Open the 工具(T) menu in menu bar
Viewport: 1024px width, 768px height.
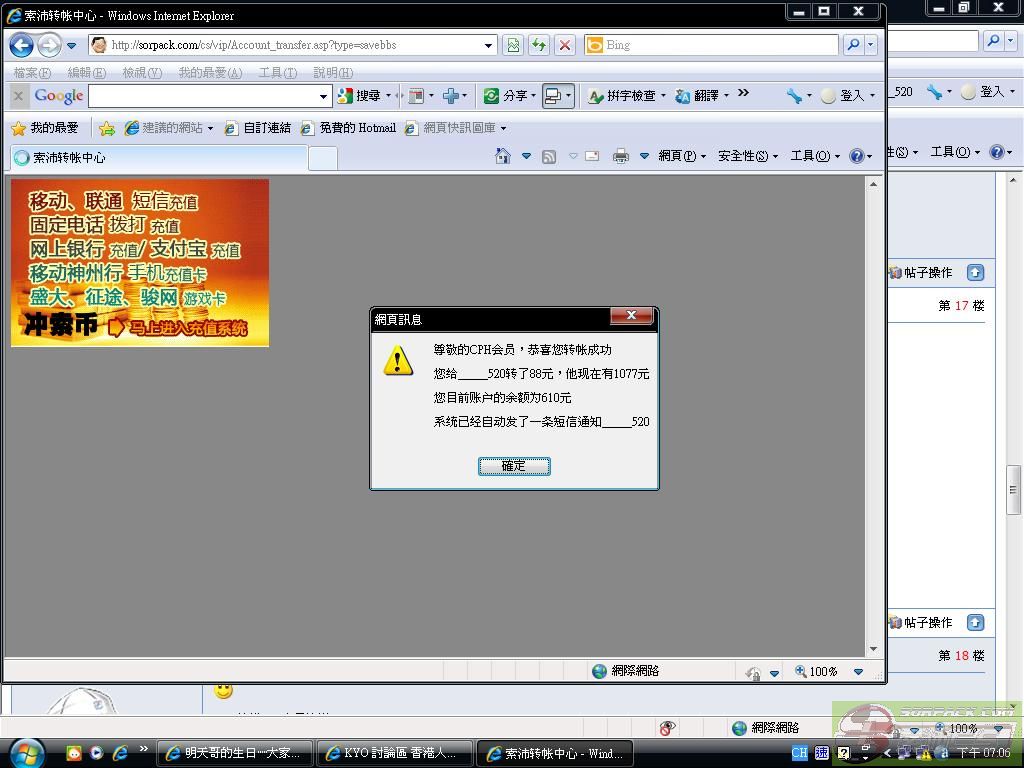[x=277, y=73]
